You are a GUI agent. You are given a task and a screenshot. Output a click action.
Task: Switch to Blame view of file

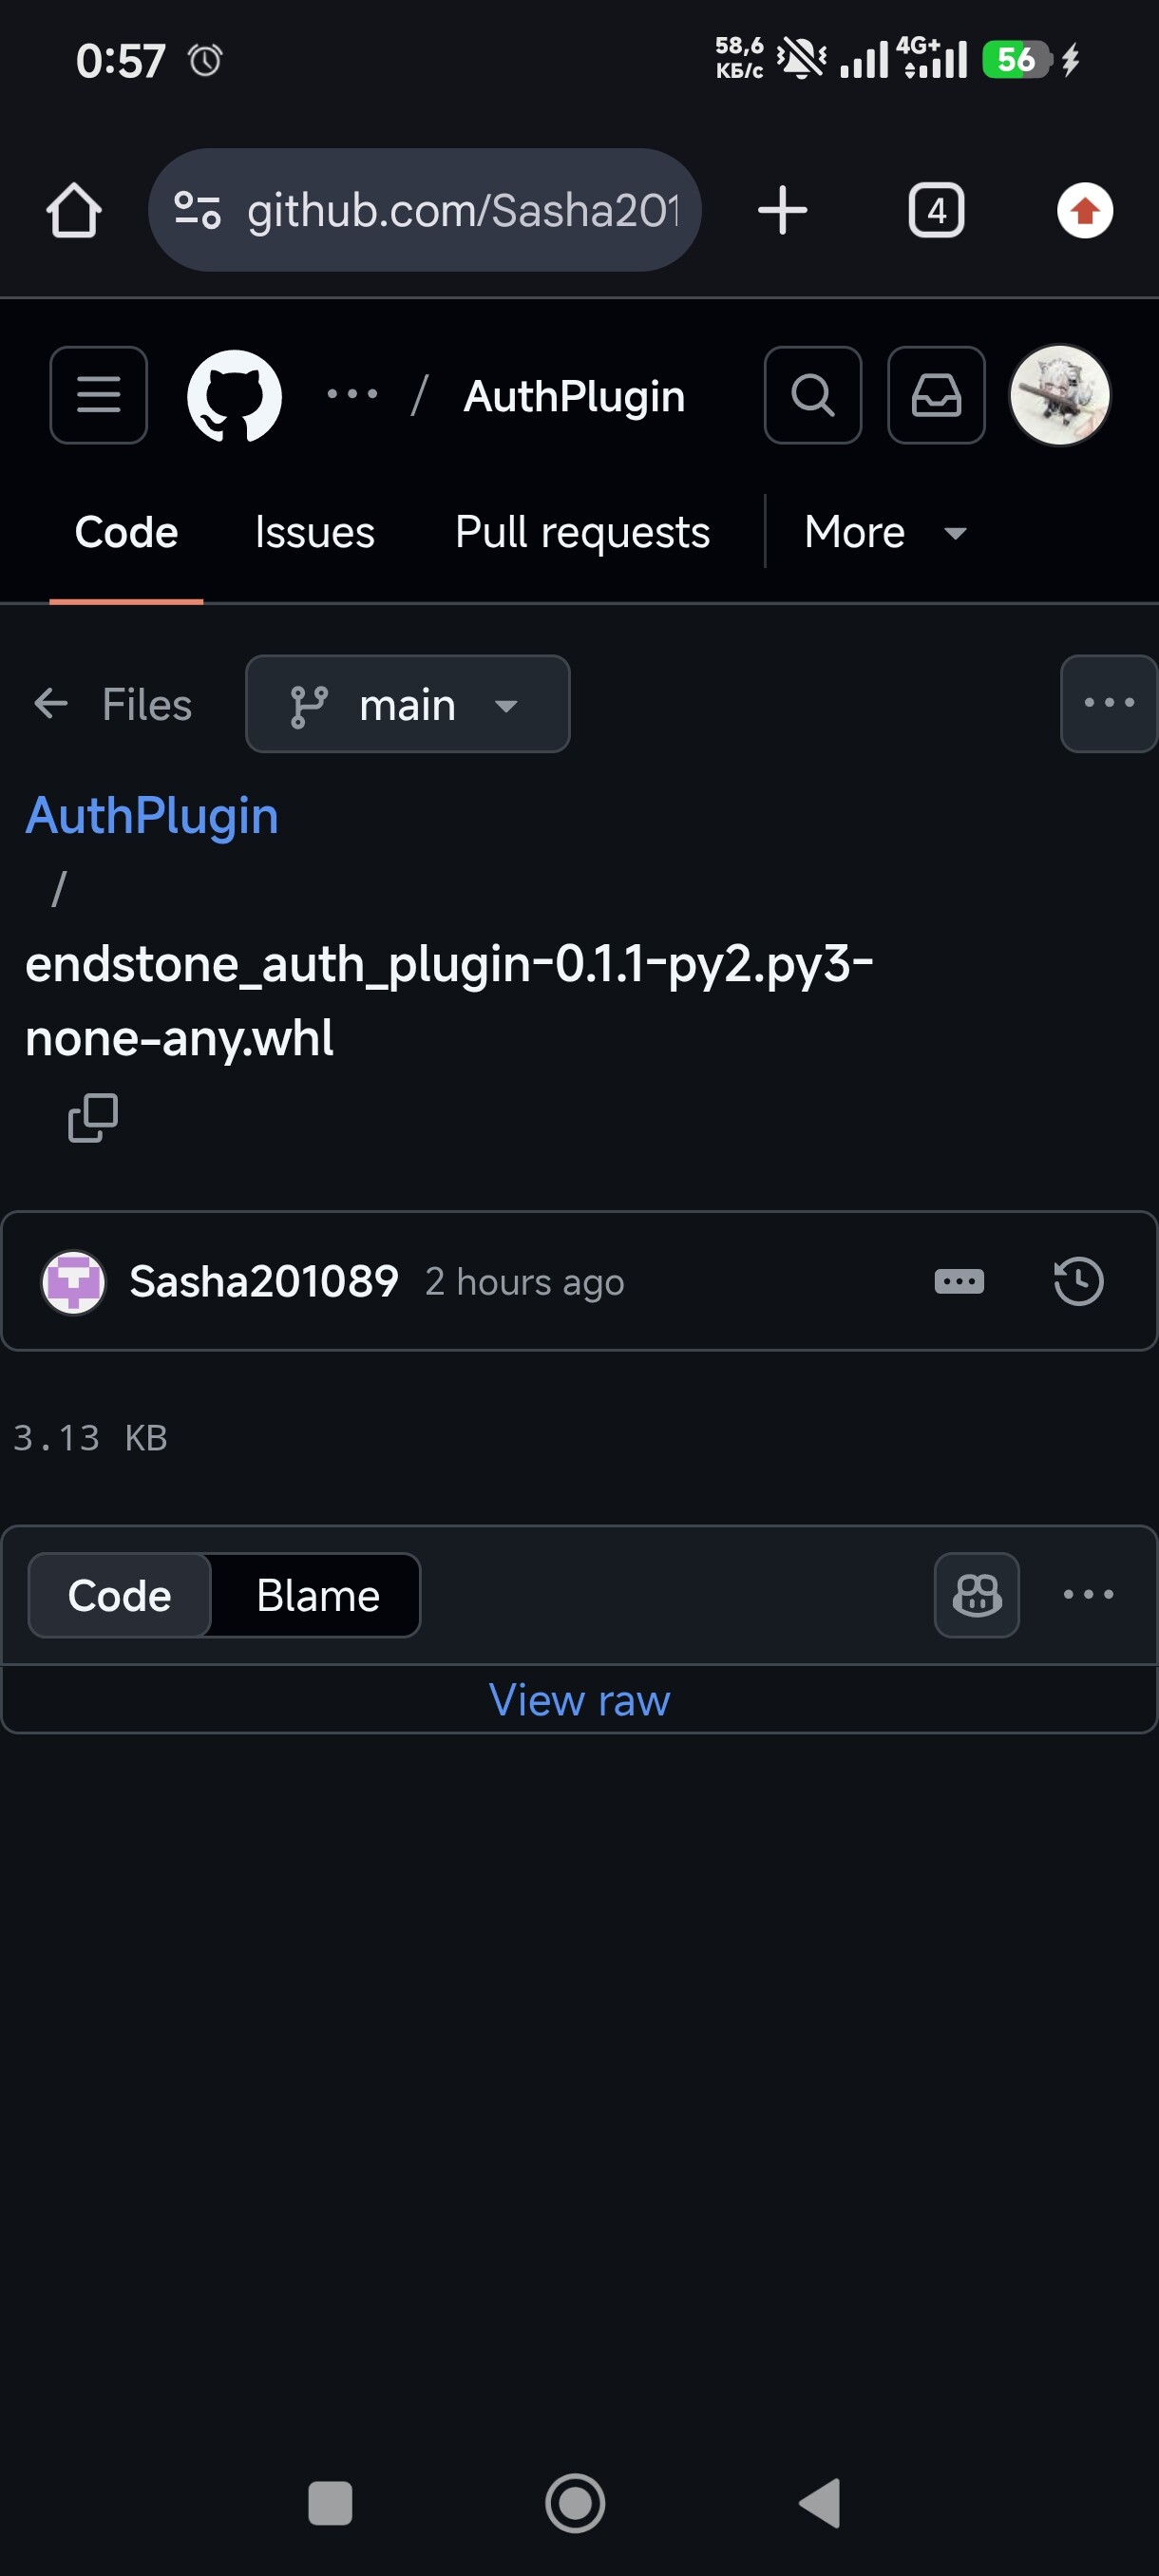tap(317, 1595)
